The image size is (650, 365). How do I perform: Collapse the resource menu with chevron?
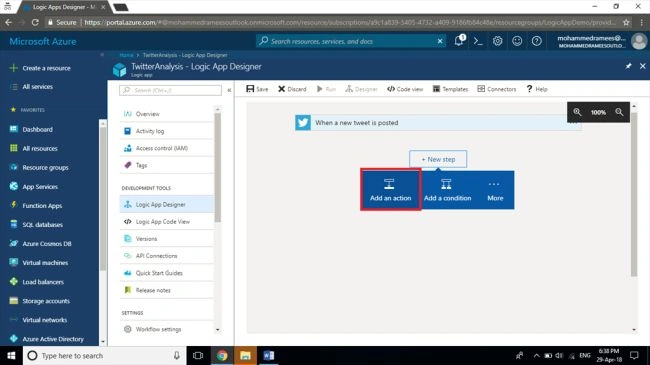point(229,90)
